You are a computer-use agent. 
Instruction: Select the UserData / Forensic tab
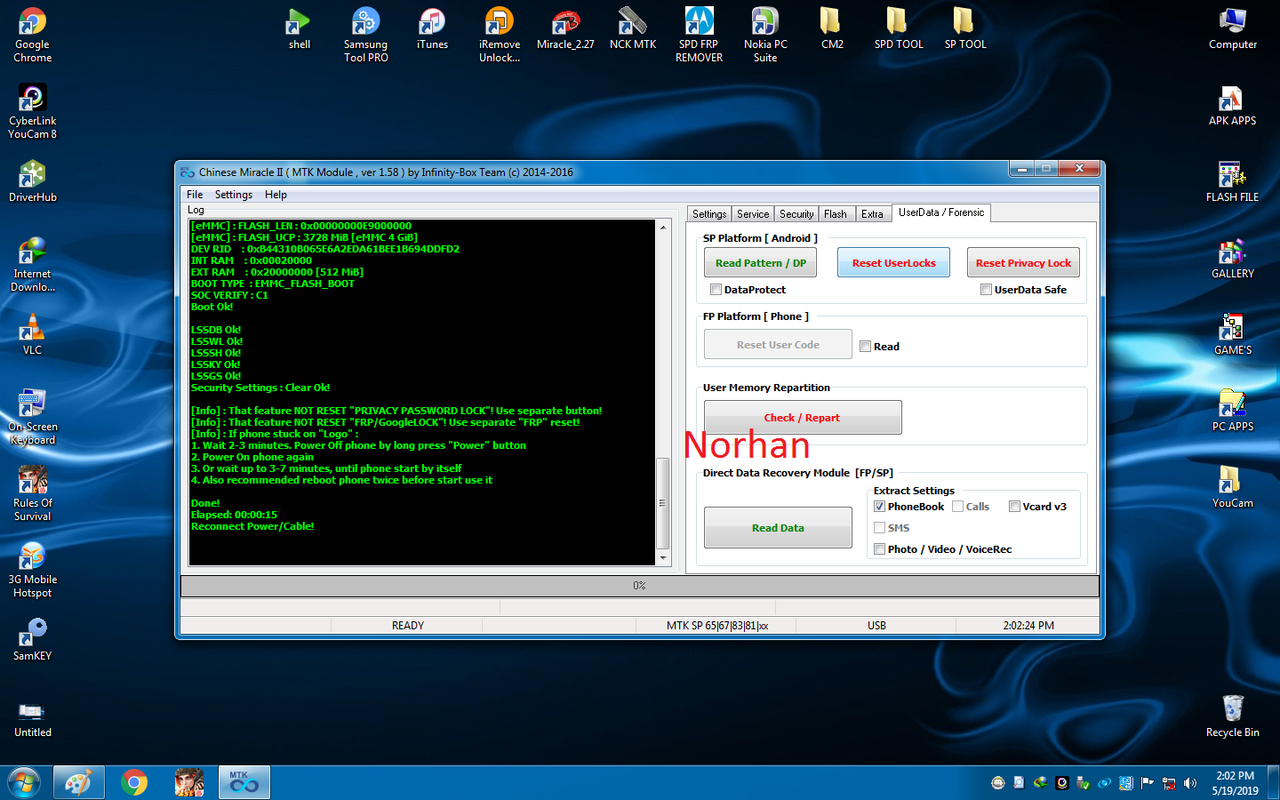[941, 212]
